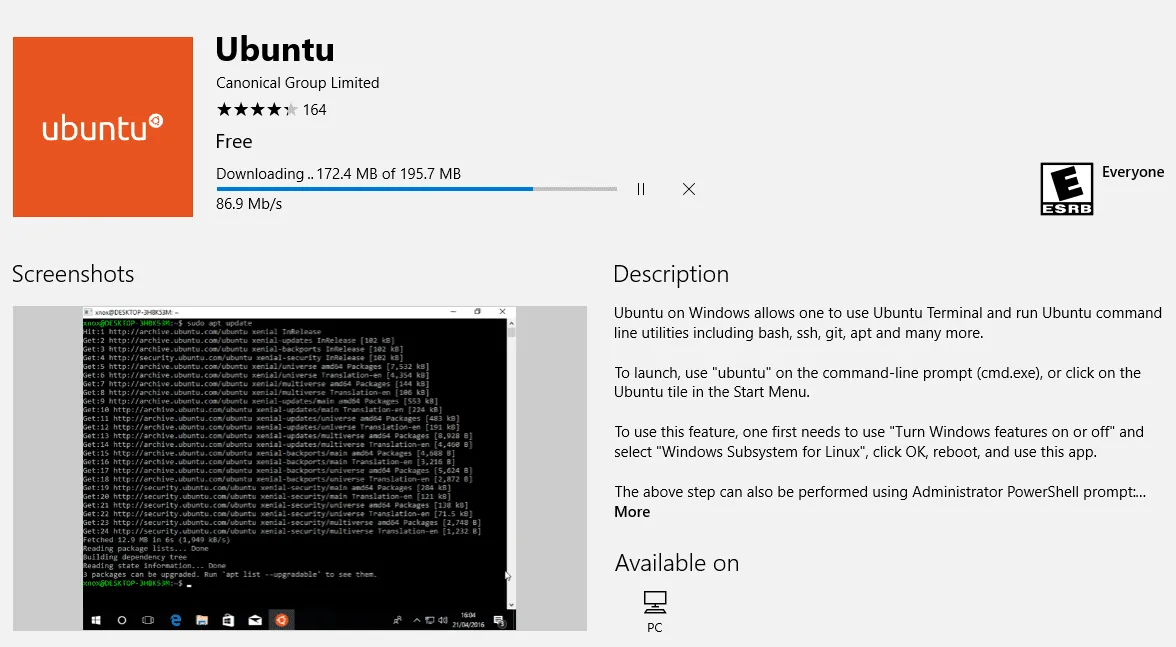Click the Start button in the screenshot taskbar

pos(96,620)
